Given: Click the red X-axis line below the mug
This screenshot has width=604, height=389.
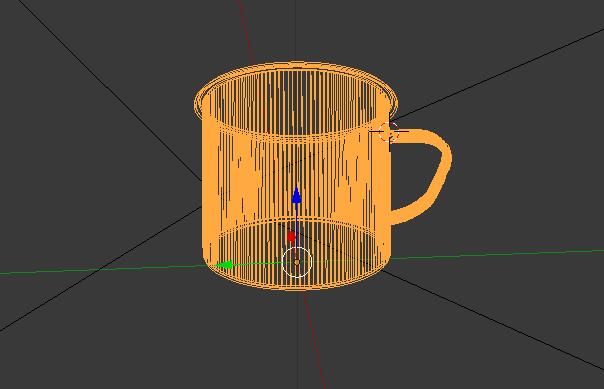Looking at the screenshot, I should 315,339.
